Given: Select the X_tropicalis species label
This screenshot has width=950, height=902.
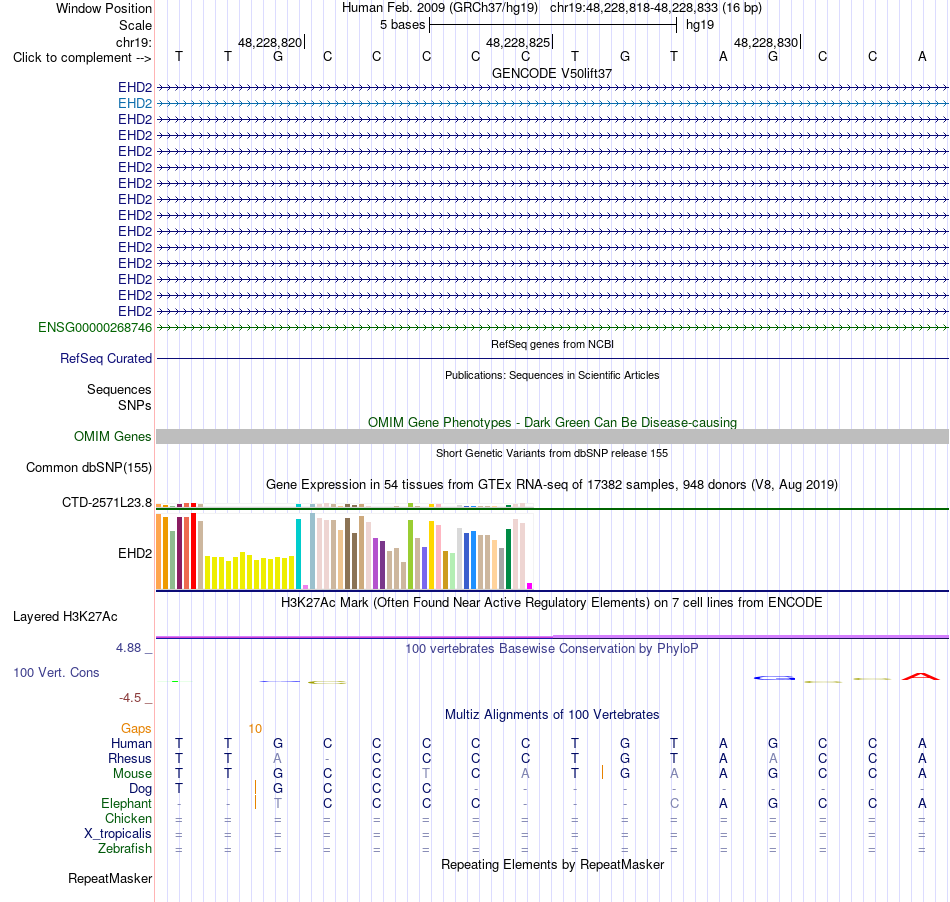Looking at the screenshot, I should click(x=118, y=834).
